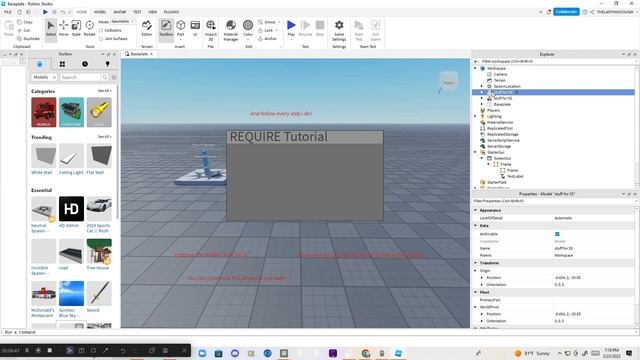Toggle the Join Surfaces checkbox
This screenshot has width=640, height=360.
coord(101,38)
